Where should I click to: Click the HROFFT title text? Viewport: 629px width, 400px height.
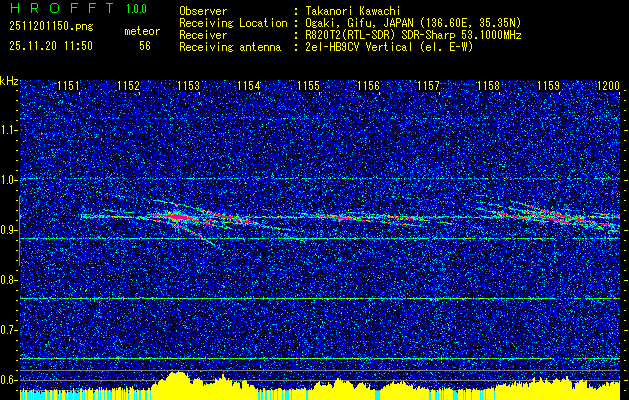tap(61, 8)
